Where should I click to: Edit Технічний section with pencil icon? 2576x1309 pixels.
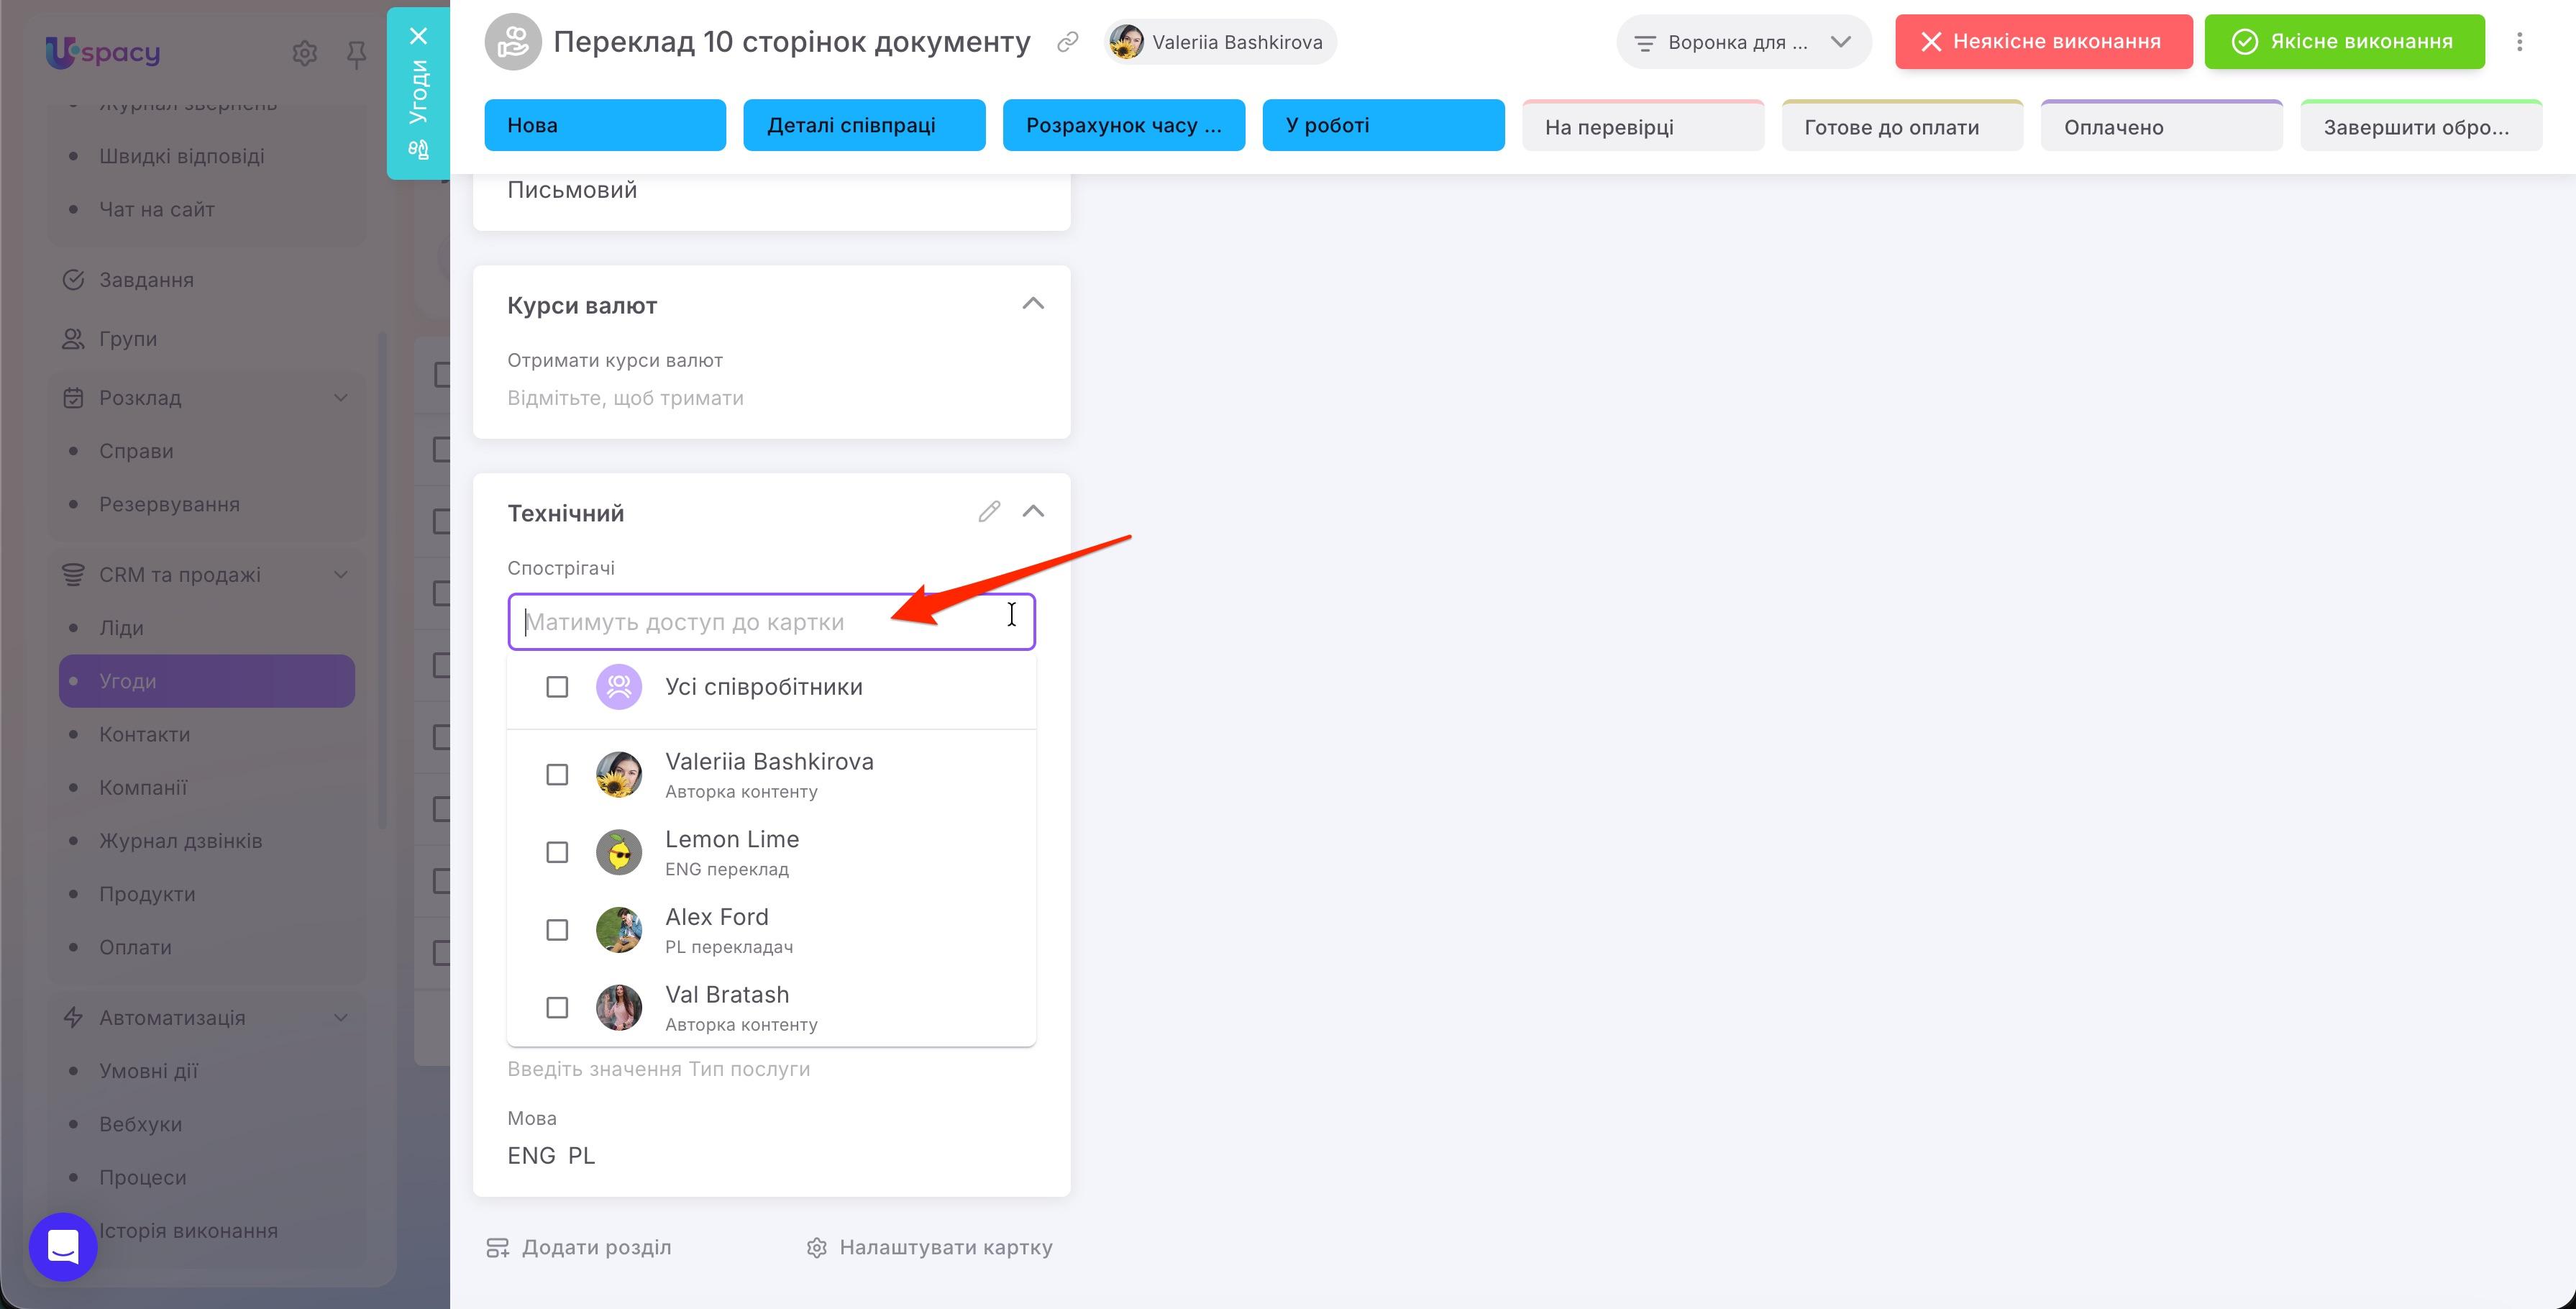[989, 512]
